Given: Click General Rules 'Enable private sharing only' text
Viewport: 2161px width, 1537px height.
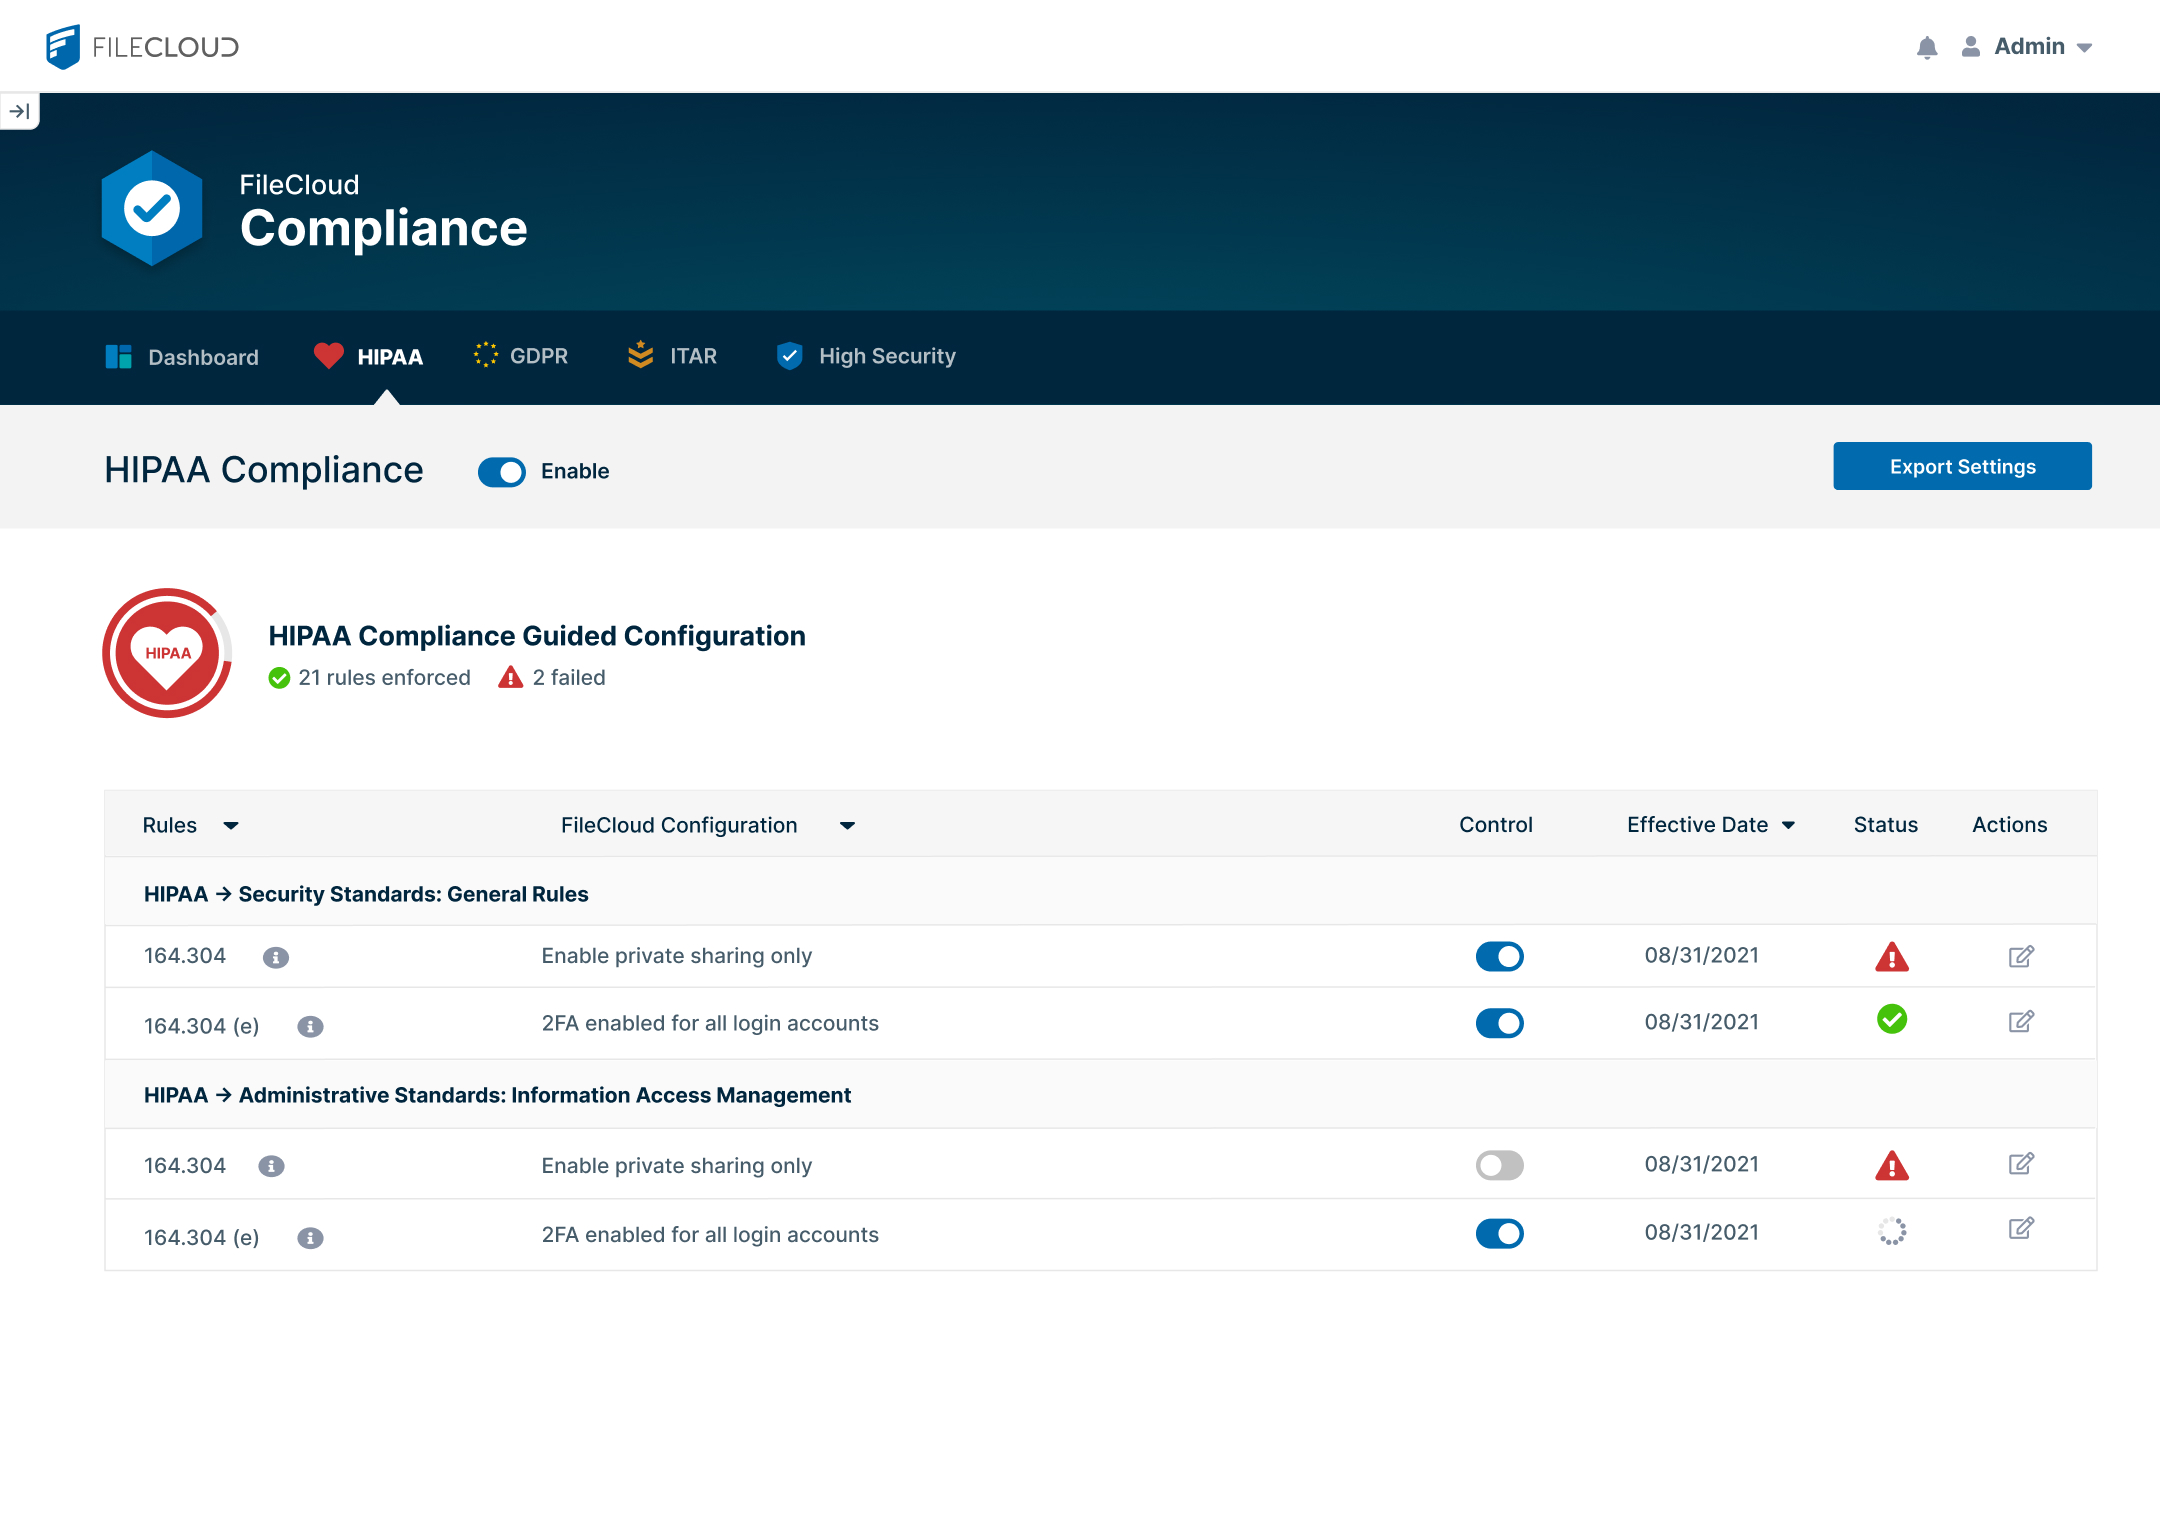Looking at the screenshot, I should coord(676,956).
